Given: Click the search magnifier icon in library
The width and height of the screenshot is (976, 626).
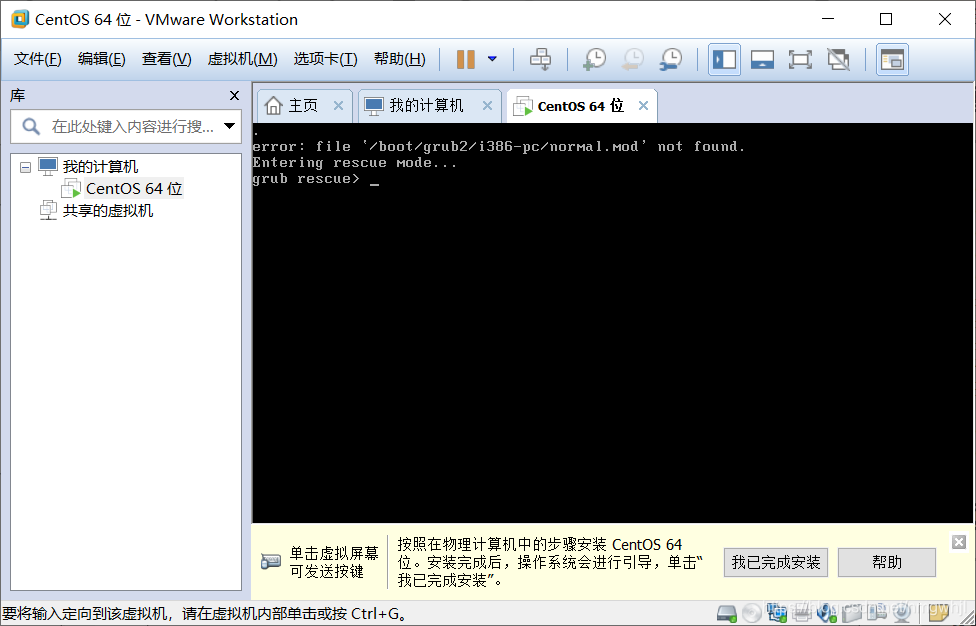Looking at the screenshot, I should pyautogui.click(x=31, y=126).
